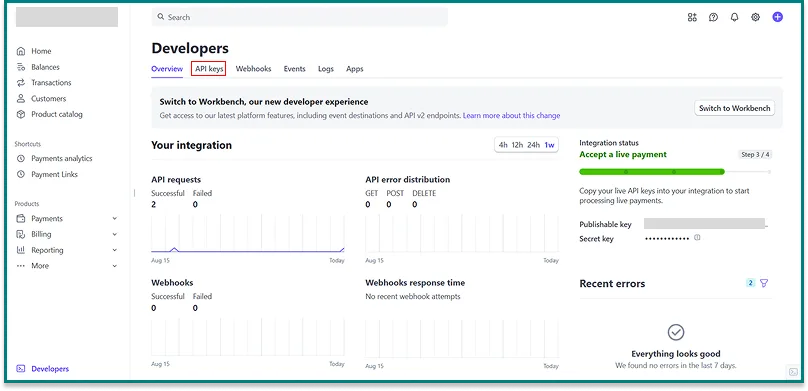Screen dimensions: 808x391
Task: Click the purple plus create button
Action: 777,17
